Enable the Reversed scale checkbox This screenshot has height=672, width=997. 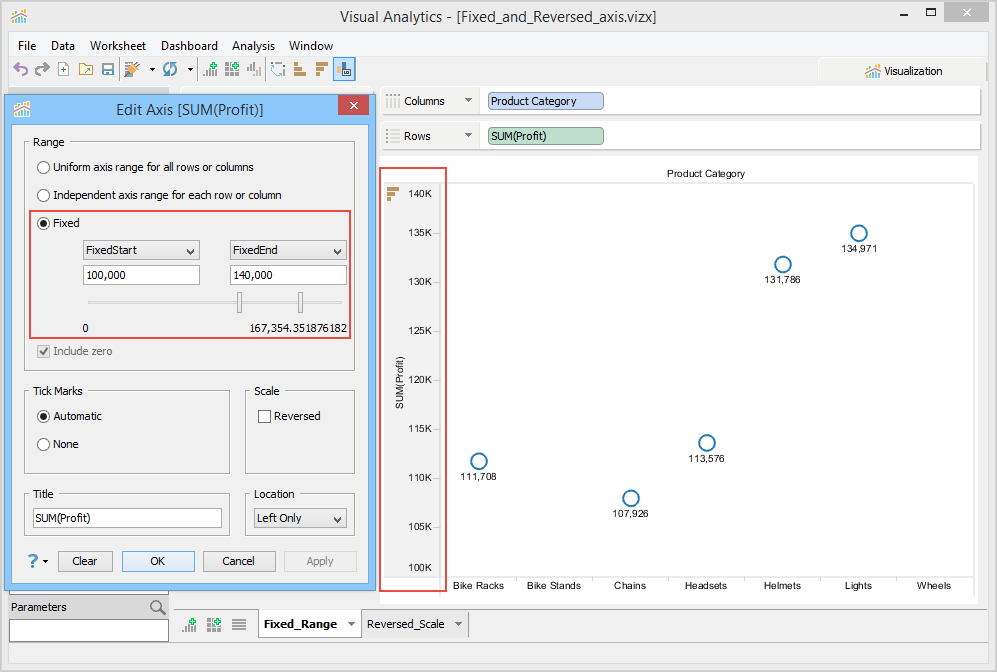[x=265, y=416]
